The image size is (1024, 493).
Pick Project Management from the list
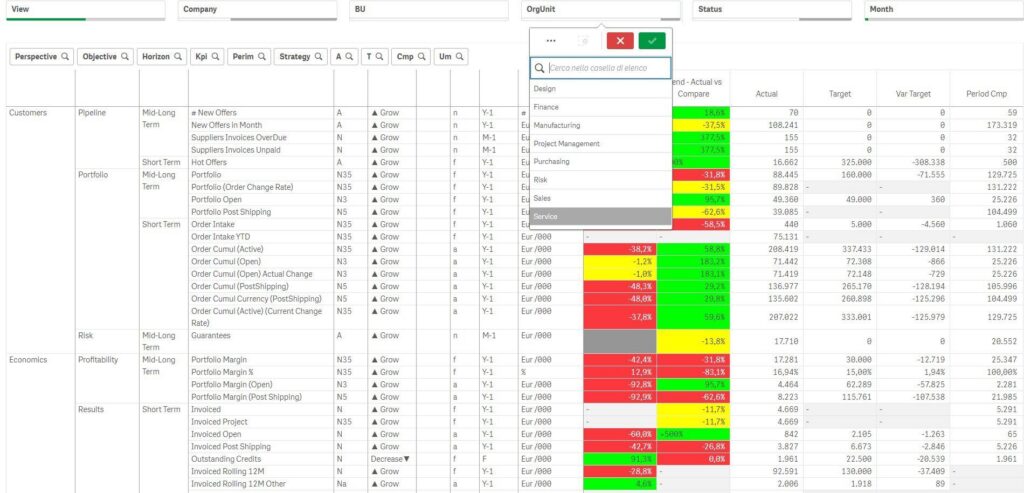tap(600, 144)
